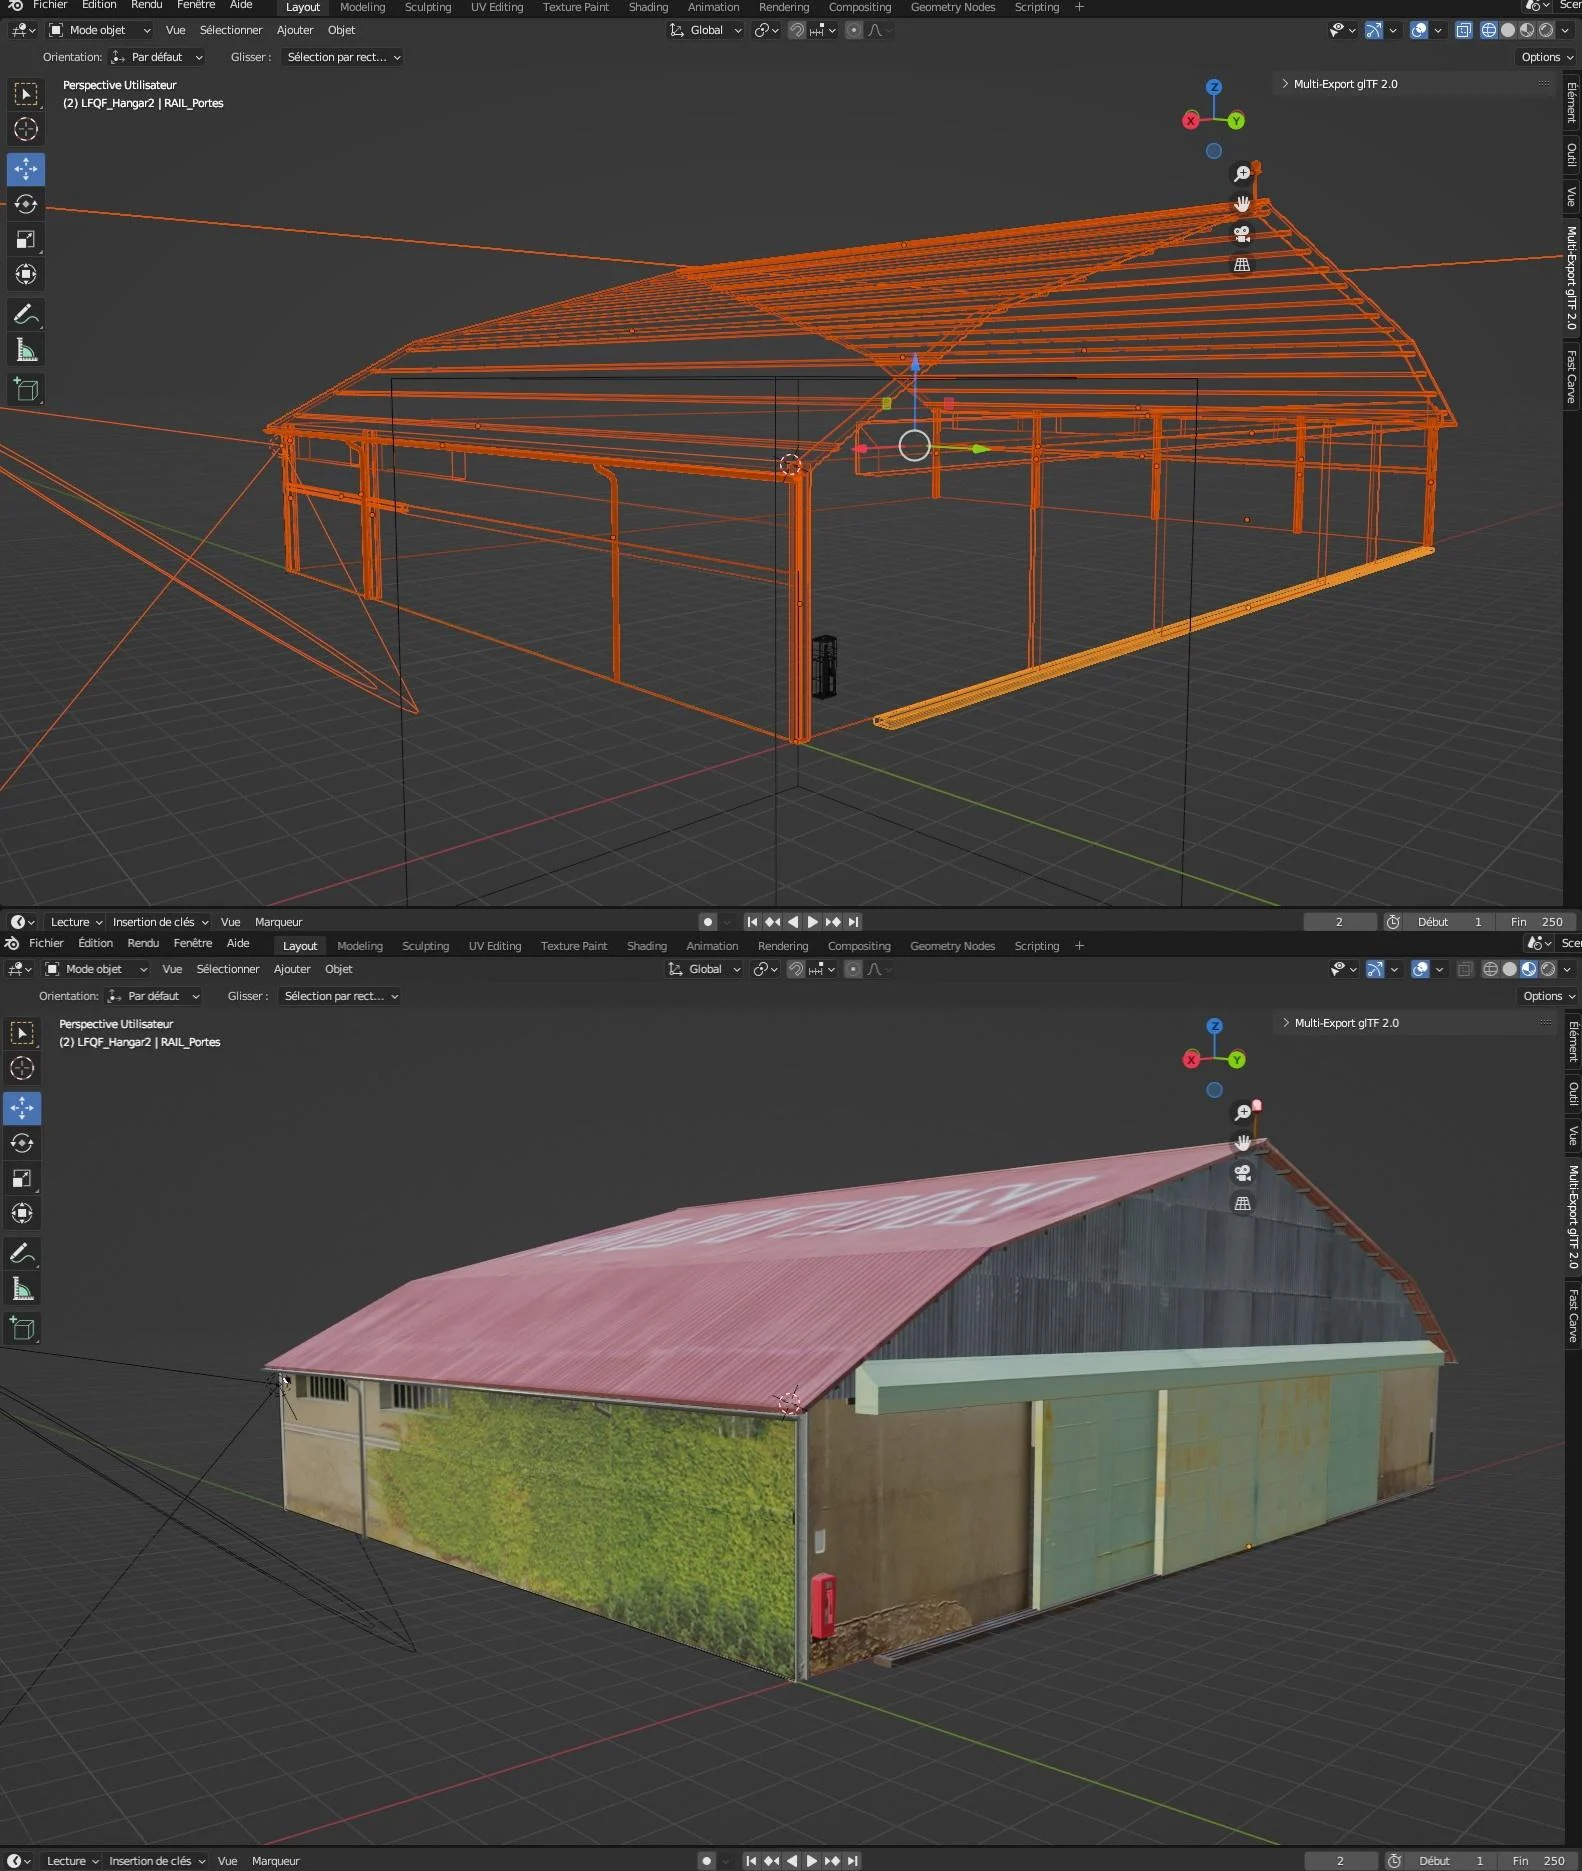The image size is (1582, 1871).
Task: Click Objet in bottom viewport header
Action: click(339, 969)
